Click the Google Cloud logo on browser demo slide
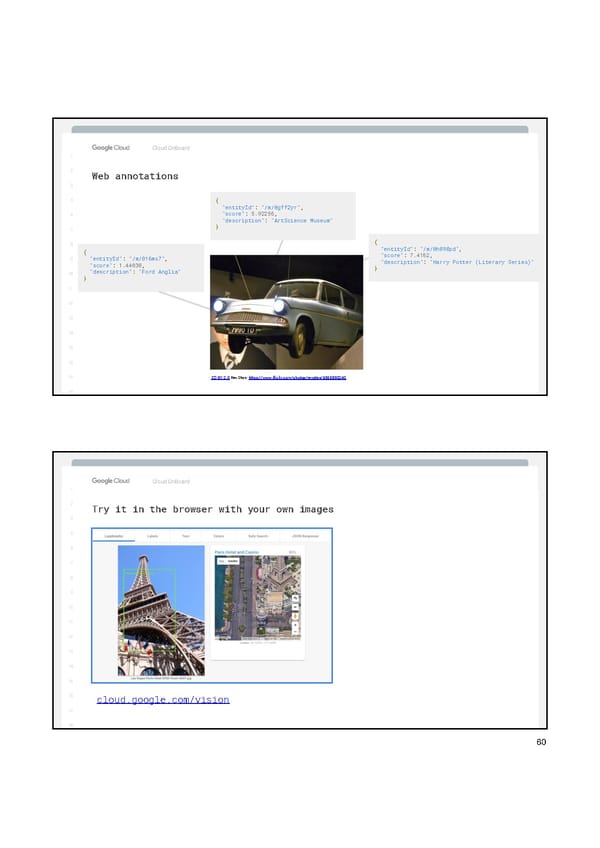This screenshot has height=848, width=600. [110, 481]
